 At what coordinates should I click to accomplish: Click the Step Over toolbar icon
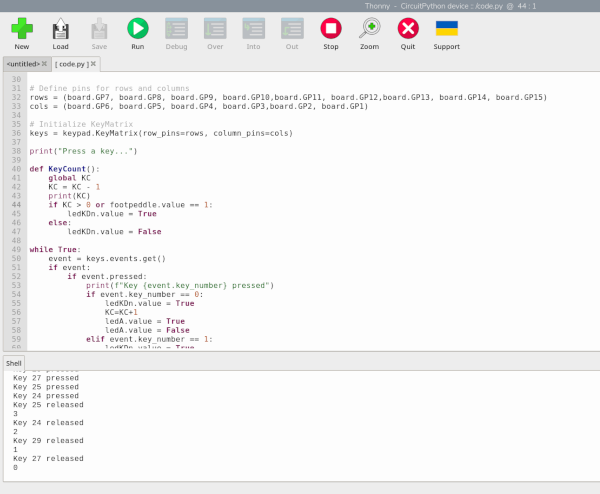click(x=215, y=29)
